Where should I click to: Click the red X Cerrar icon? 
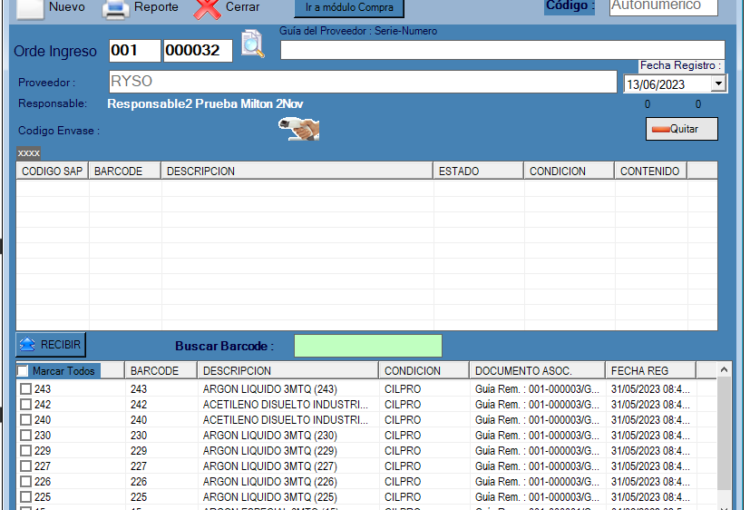coord(207,9)
